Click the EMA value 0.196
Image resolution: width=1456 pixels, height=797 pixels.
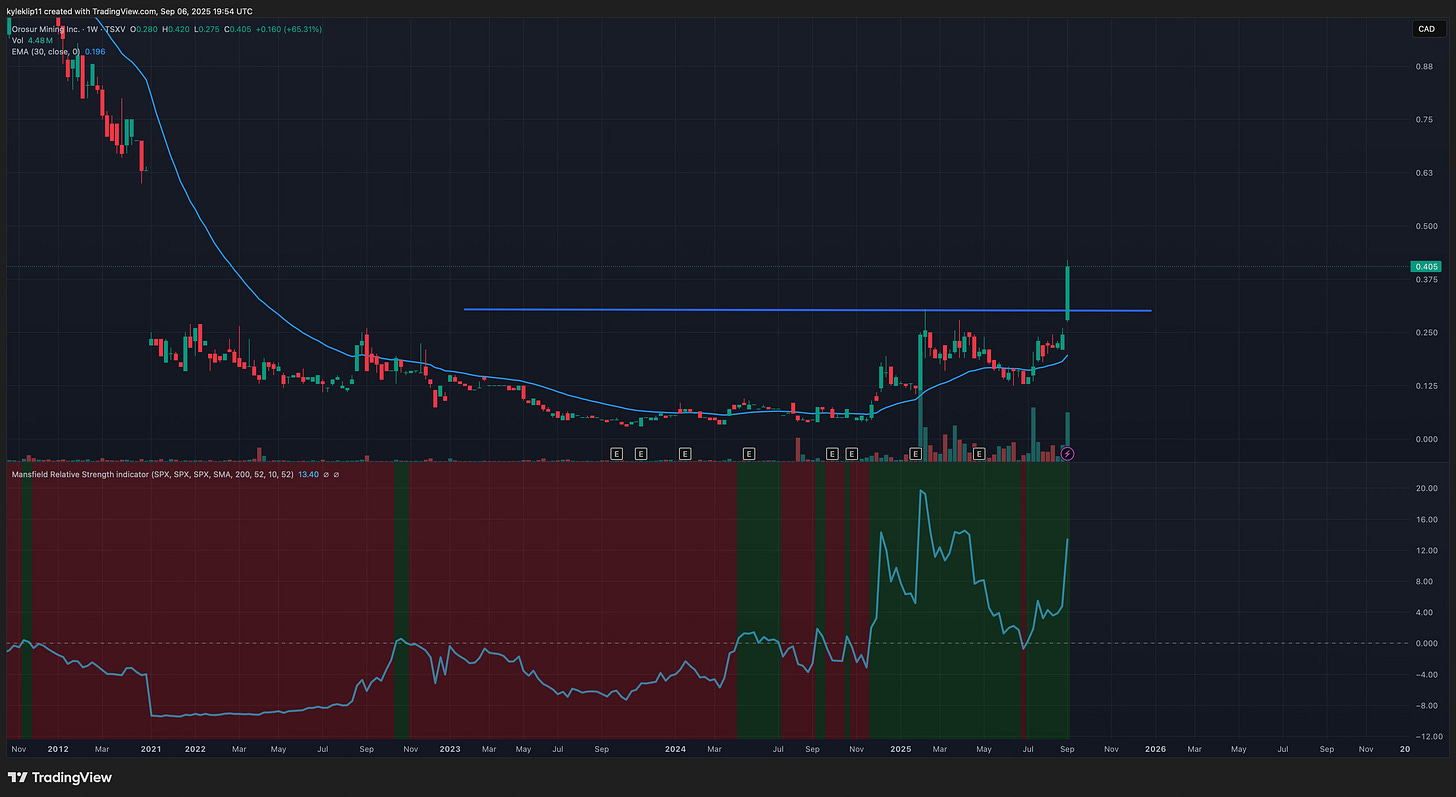[x=95, y=53]
